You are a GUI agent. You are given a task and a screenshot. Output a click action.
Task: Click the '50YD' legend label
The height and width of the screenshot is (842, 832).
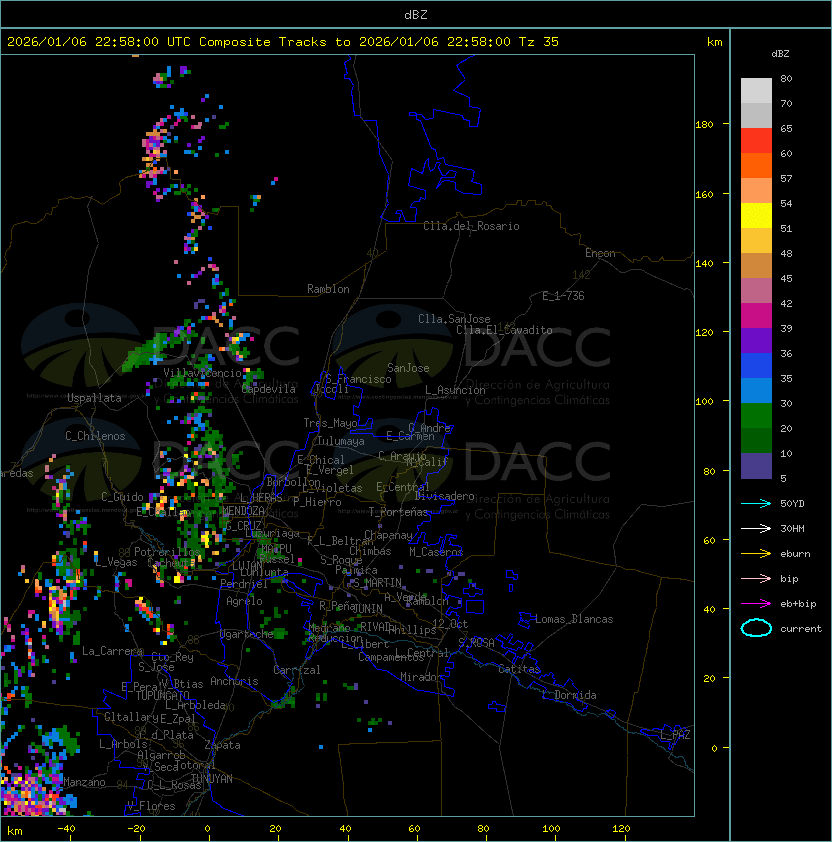tap(792, 503)
